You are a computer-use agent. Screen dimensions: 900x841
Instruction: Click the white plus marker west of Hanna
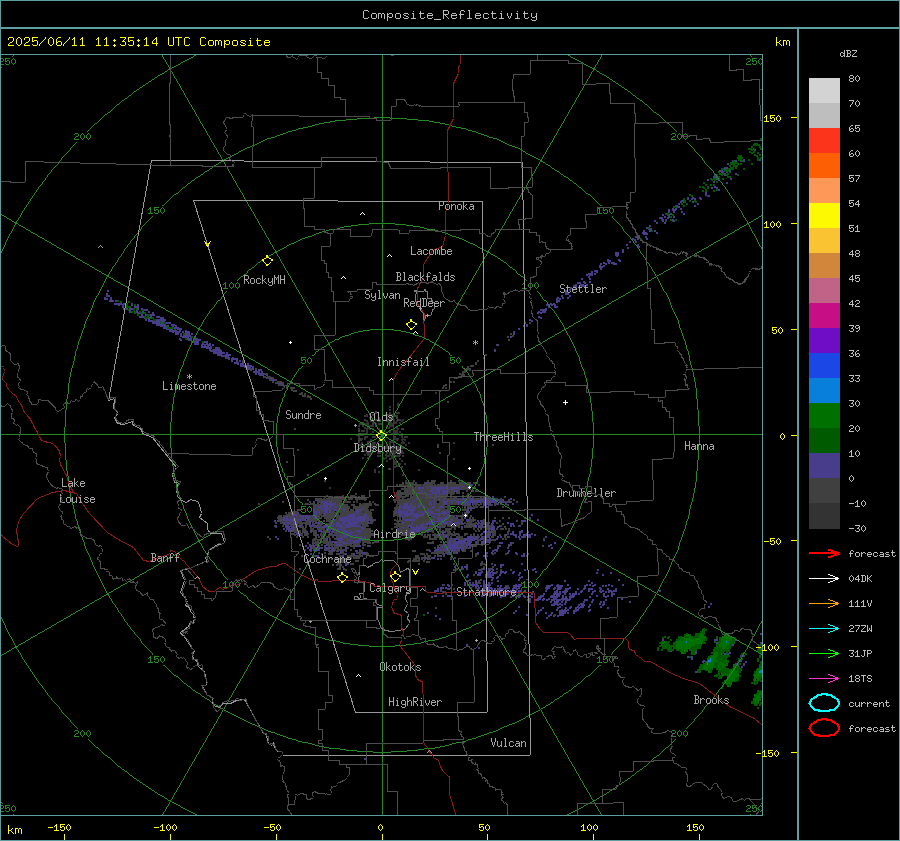pos(565,402)
